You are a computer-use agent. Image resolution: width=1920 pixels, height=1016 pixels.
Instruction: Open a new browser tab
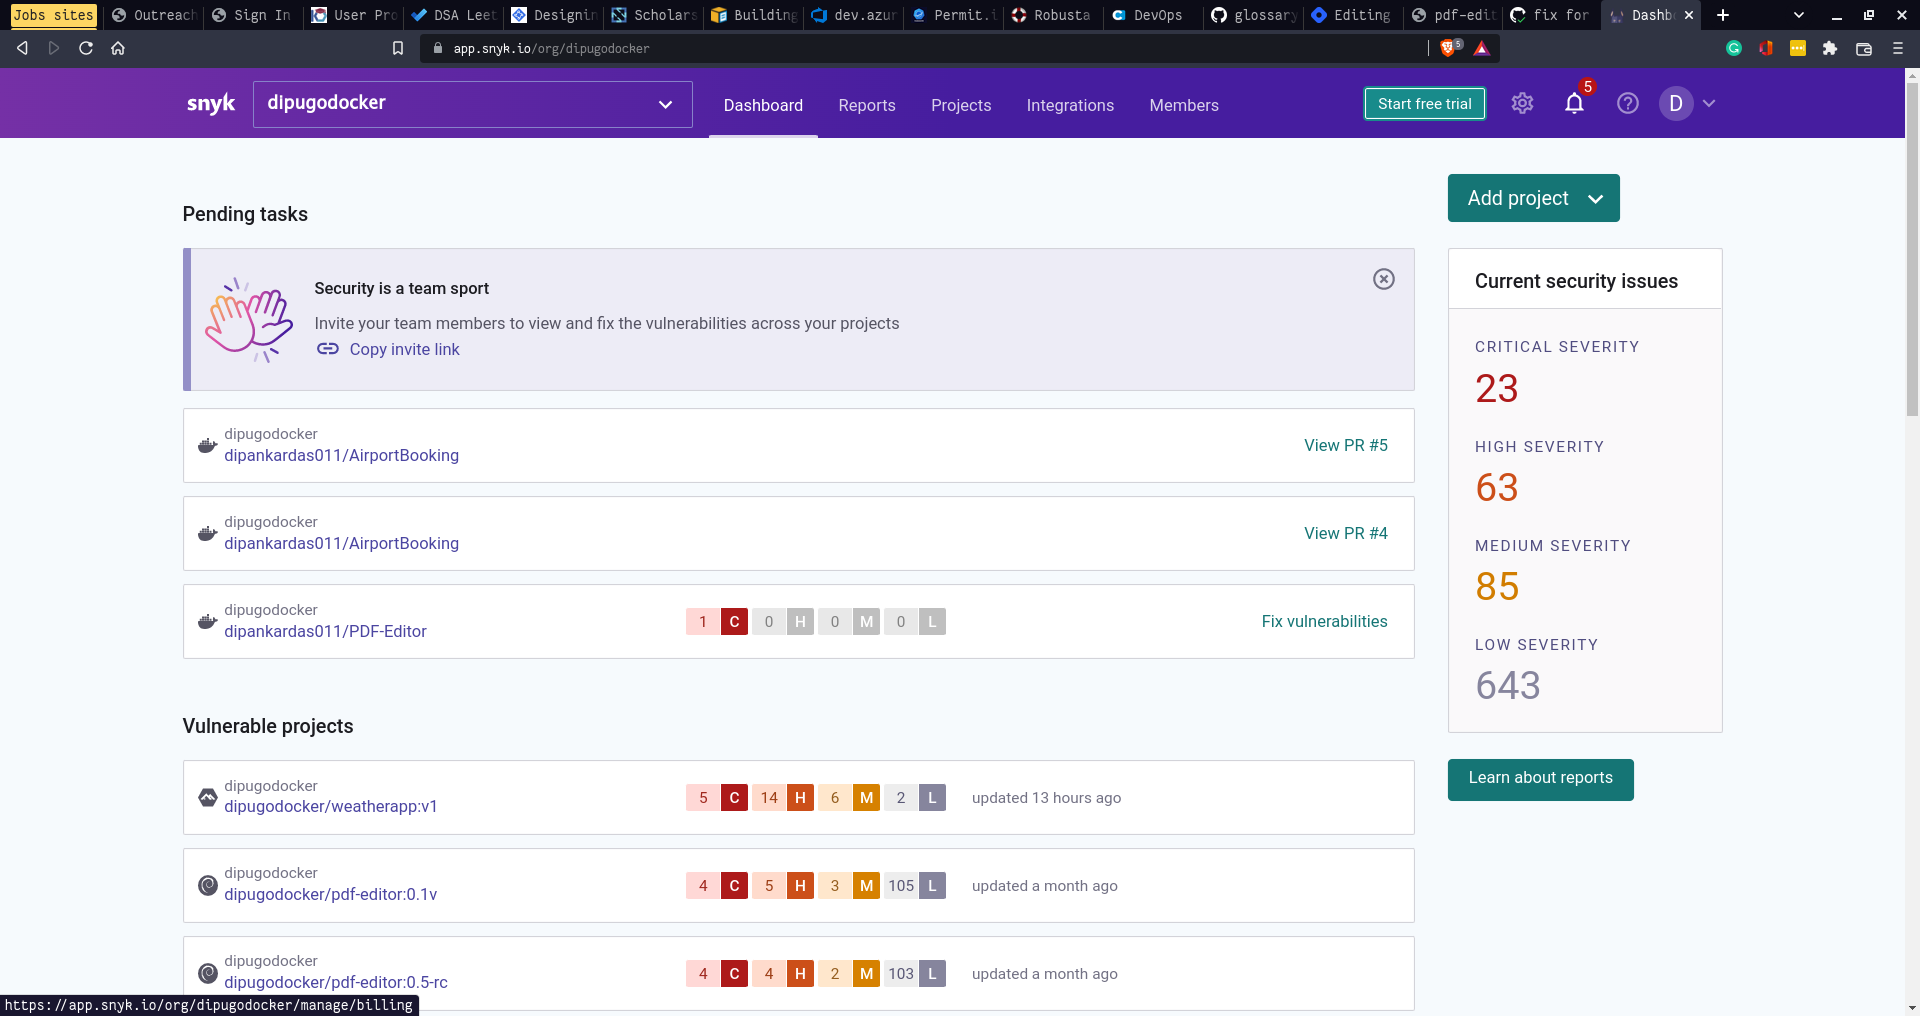[1722, 15]
